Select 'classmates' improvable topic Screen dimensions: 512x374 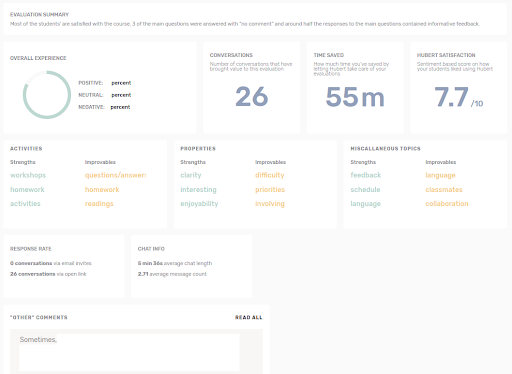(x=444, y=190)
